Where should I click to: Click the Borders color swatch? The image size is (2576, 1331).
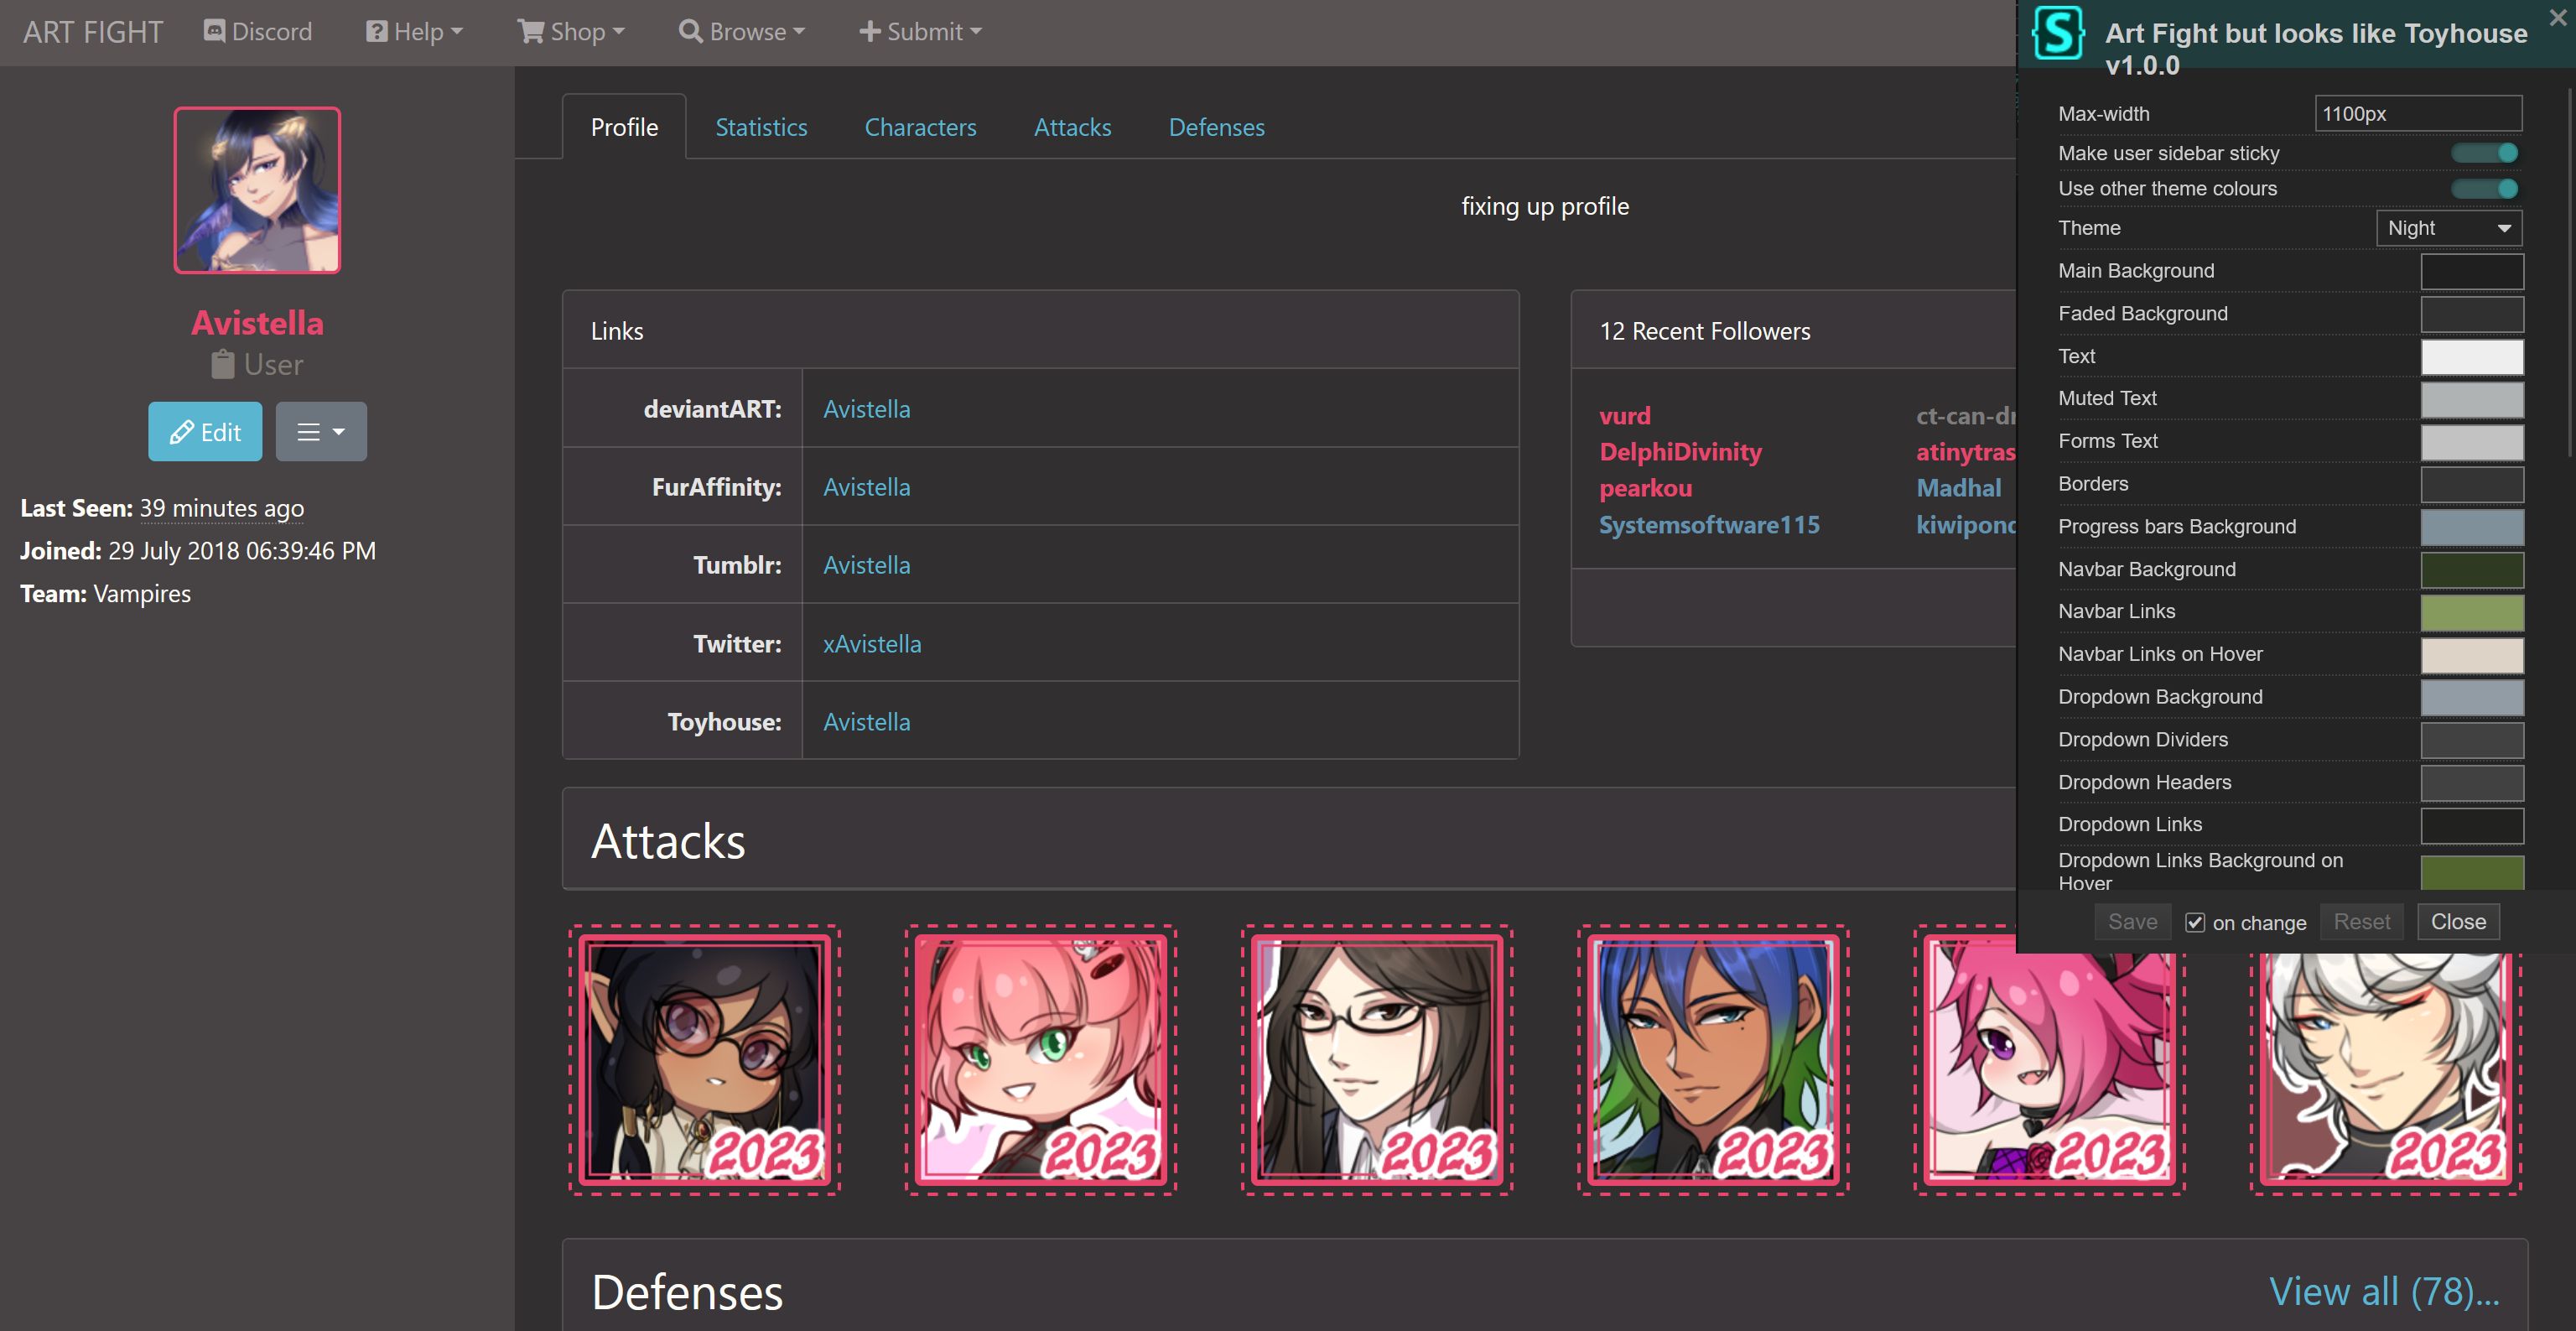tap(2471, 485)
